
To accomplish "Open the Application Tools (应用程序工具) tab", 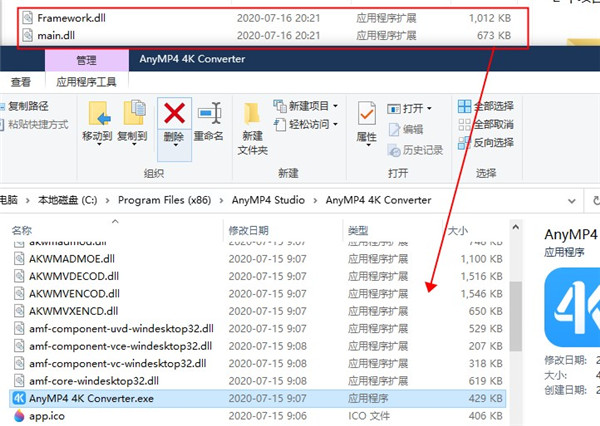I will pos(86,82).
